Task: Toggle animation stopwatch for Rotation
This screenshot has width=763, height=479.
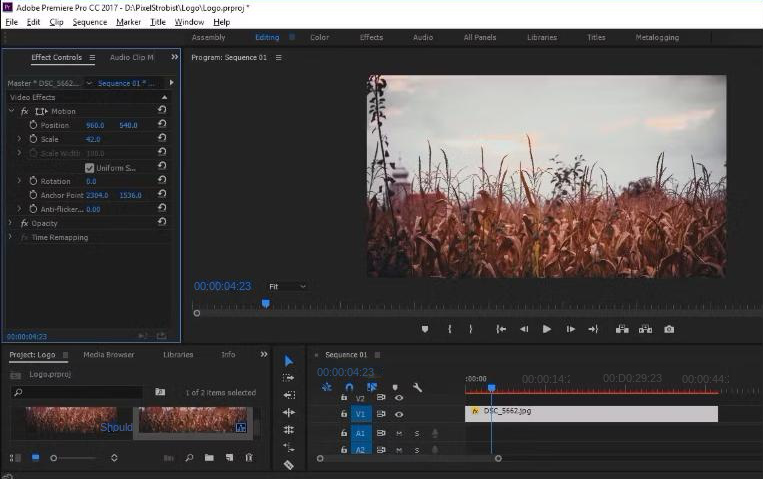Action: 32,181
